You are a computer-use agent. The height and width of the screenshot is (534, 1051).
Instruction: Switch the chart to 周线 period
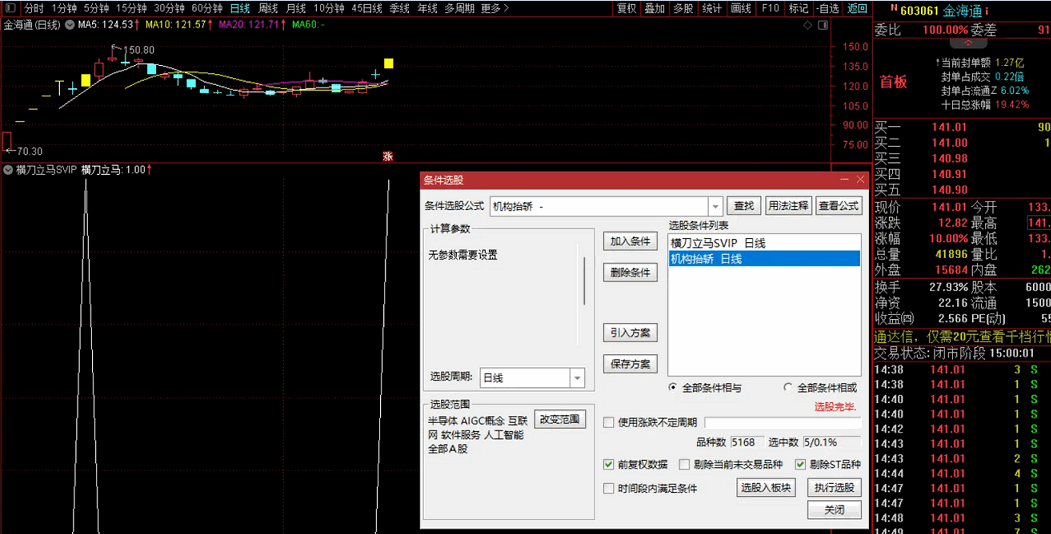[x=268, y=8]
